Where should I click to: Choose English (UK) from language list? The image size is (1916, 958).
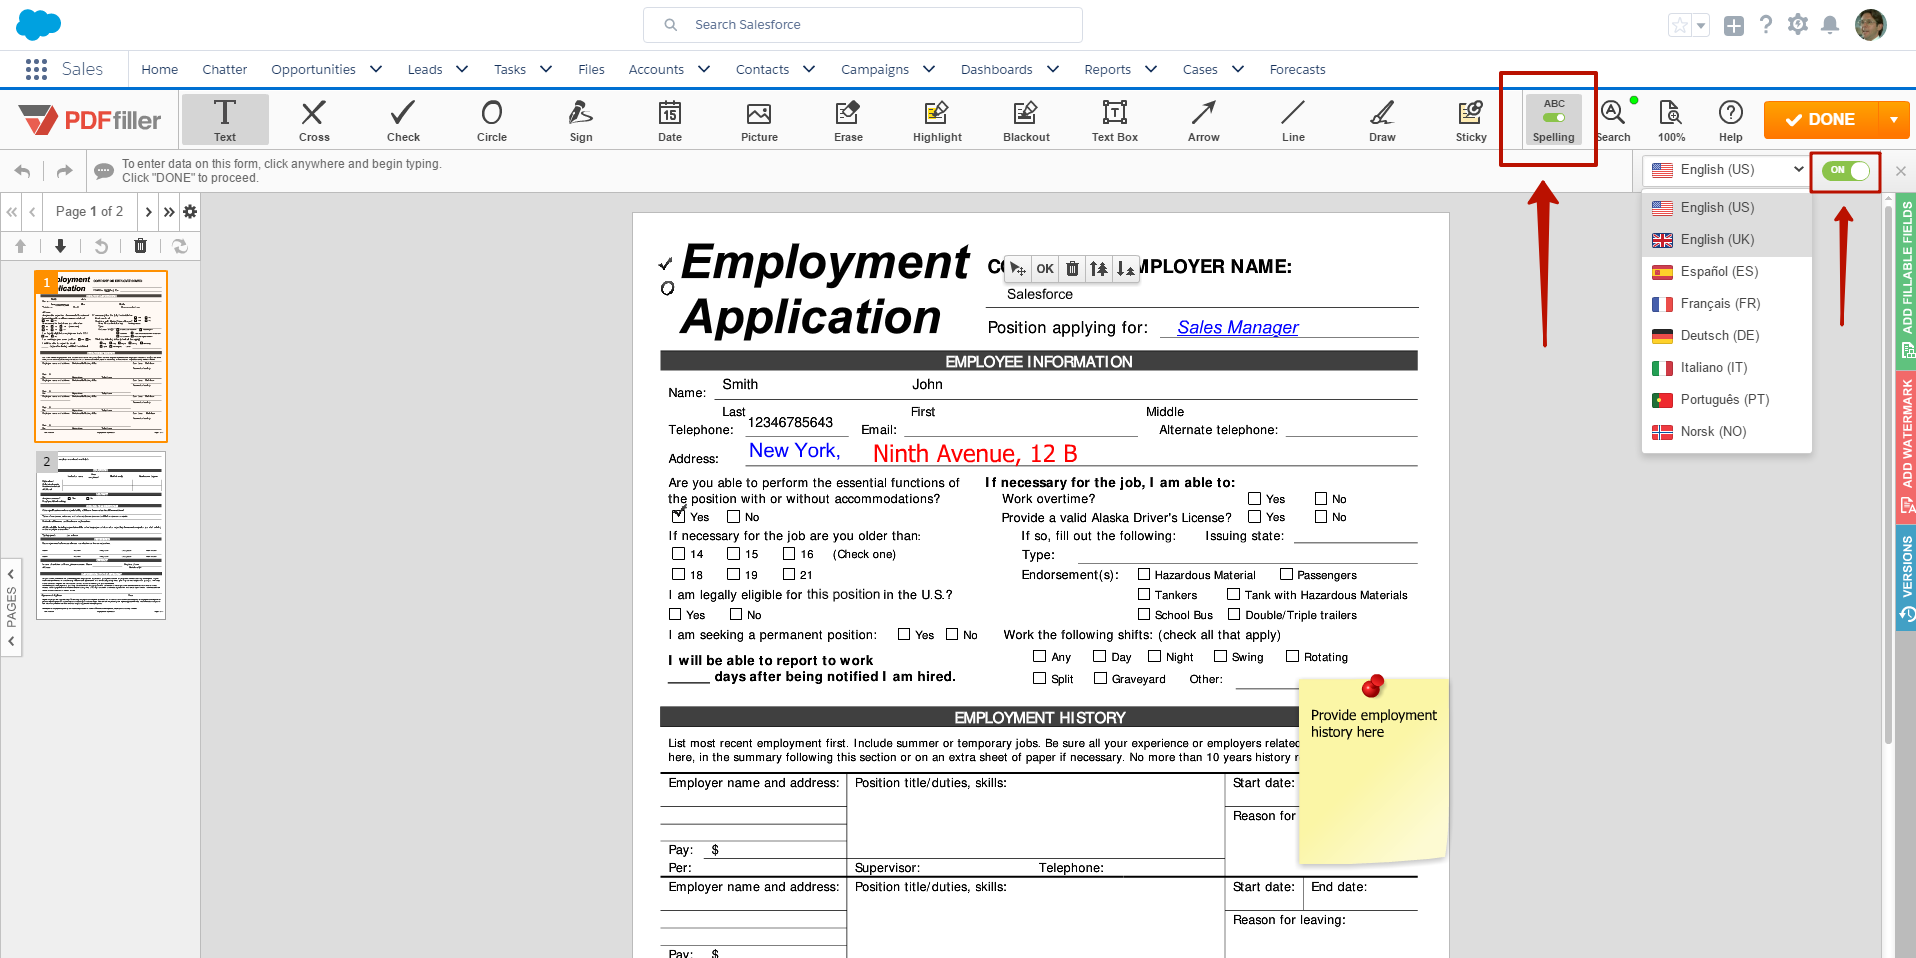(1727, 240)
